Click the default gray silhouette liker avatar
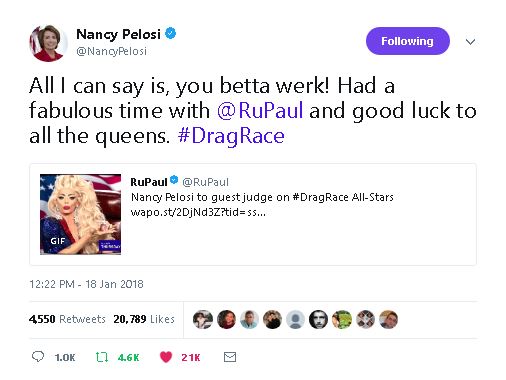Image resolution: width=506 pixels, height=380 pixels. click(x=295, y=319)
